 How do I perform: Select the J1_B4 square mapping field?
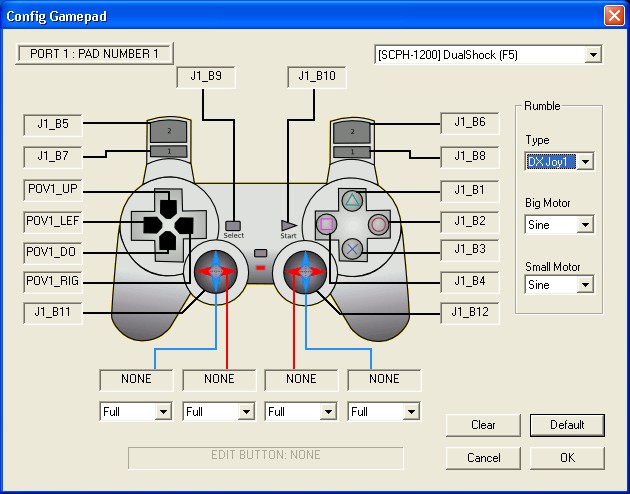(470, 282)
